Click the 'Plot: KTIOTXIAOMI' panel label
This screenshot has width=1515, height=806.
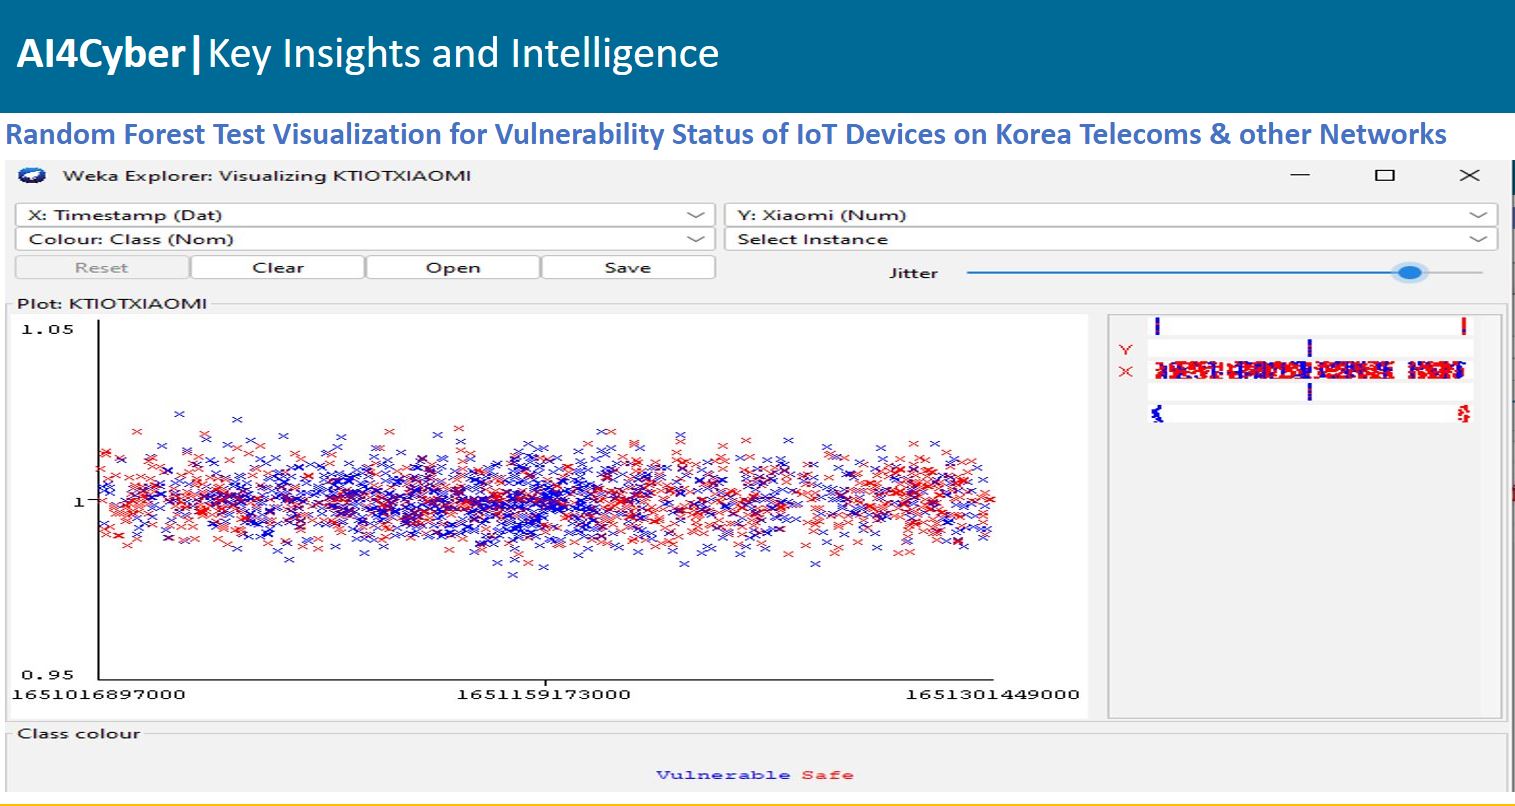(x=112, y=304)
